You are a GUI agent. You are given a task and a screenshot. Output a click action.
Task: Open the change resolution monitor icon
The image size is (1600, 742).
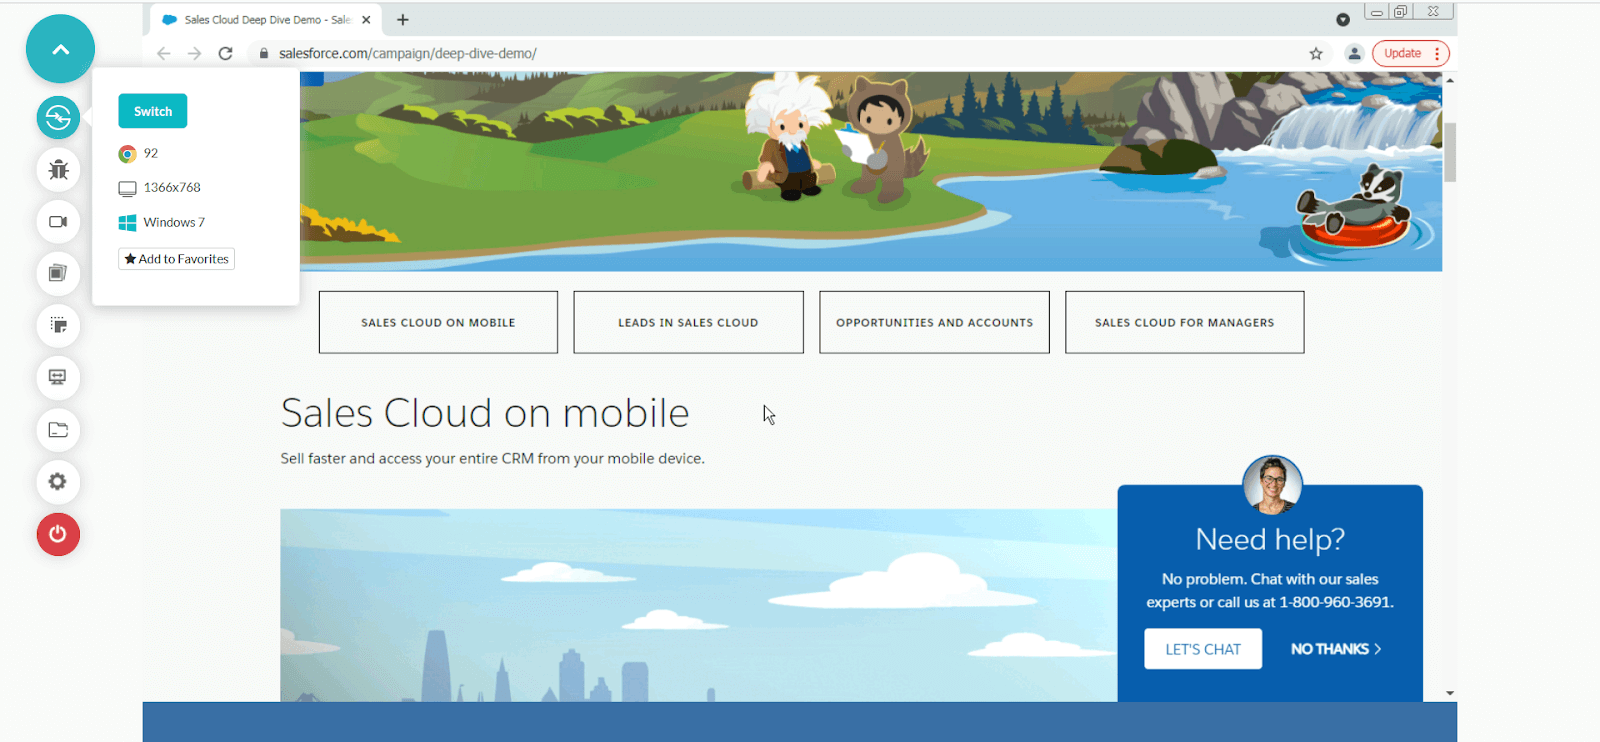tap(58, 377)
